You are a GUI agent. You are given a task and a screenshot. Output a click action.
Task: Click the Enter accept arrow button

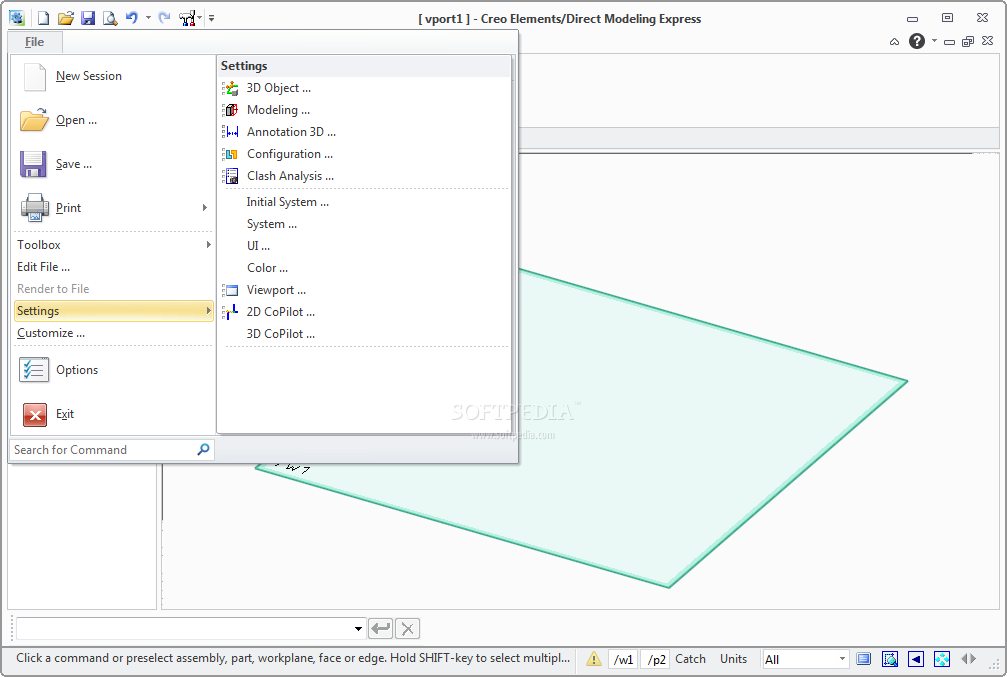tap(381, 628)
